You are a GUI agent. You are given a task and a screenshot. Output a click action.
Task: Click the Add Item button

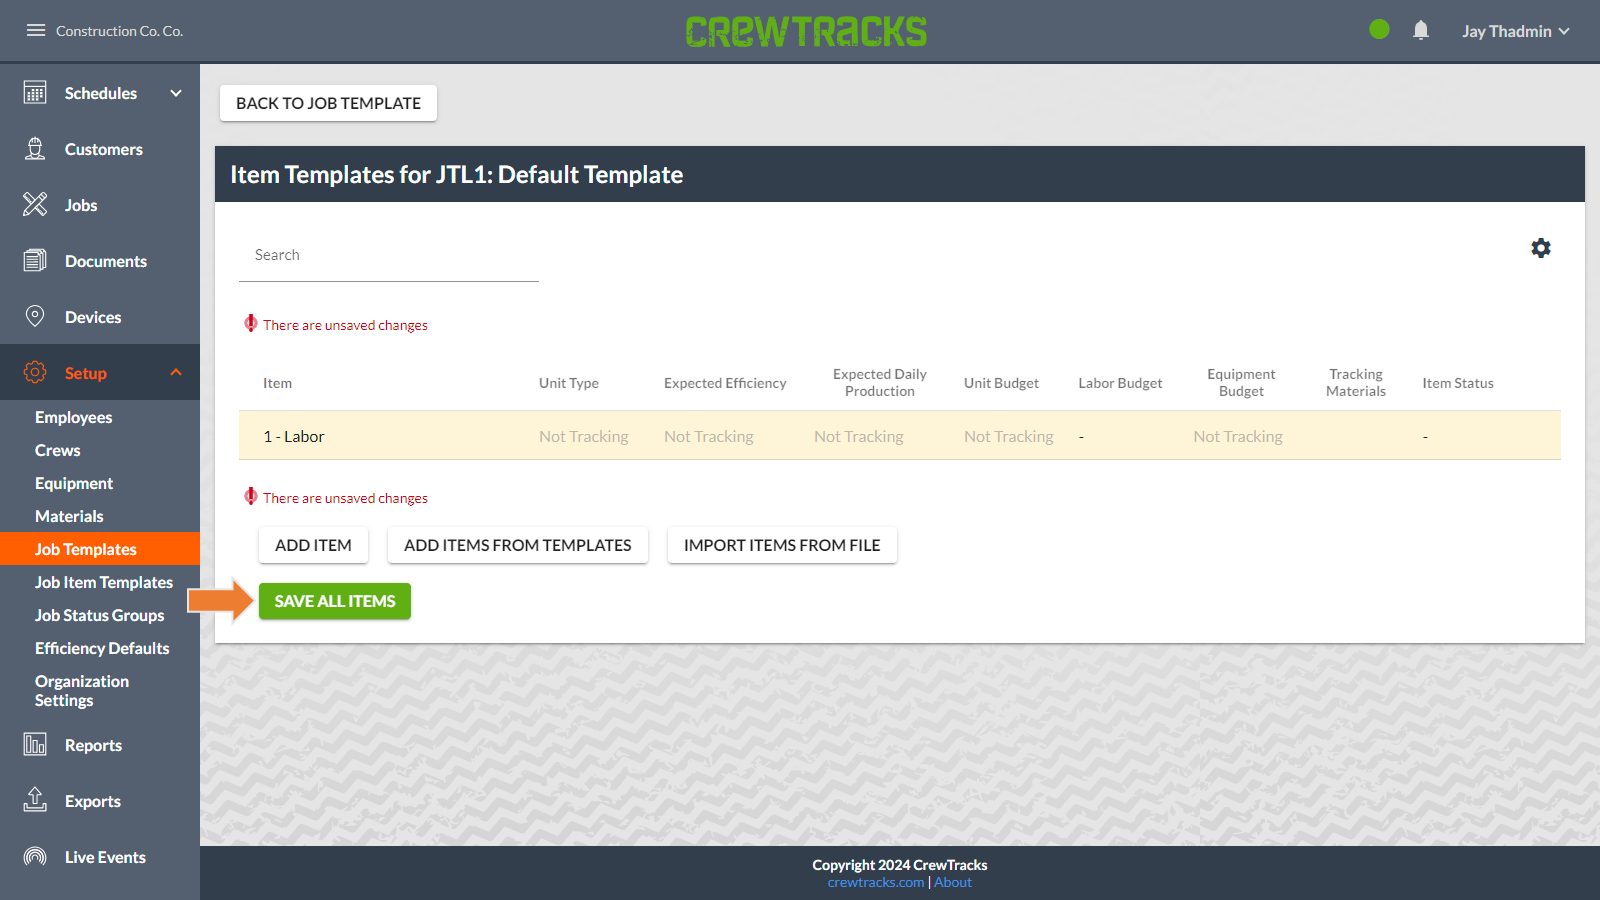point(313,545)
